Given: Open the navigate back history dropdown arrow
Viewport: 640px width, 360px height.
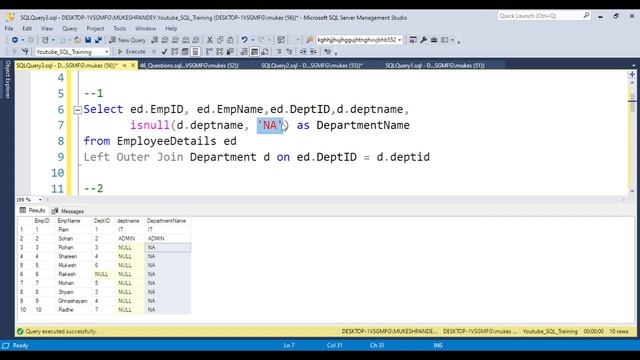Looking at the screenshot, I should click(22, 40).
